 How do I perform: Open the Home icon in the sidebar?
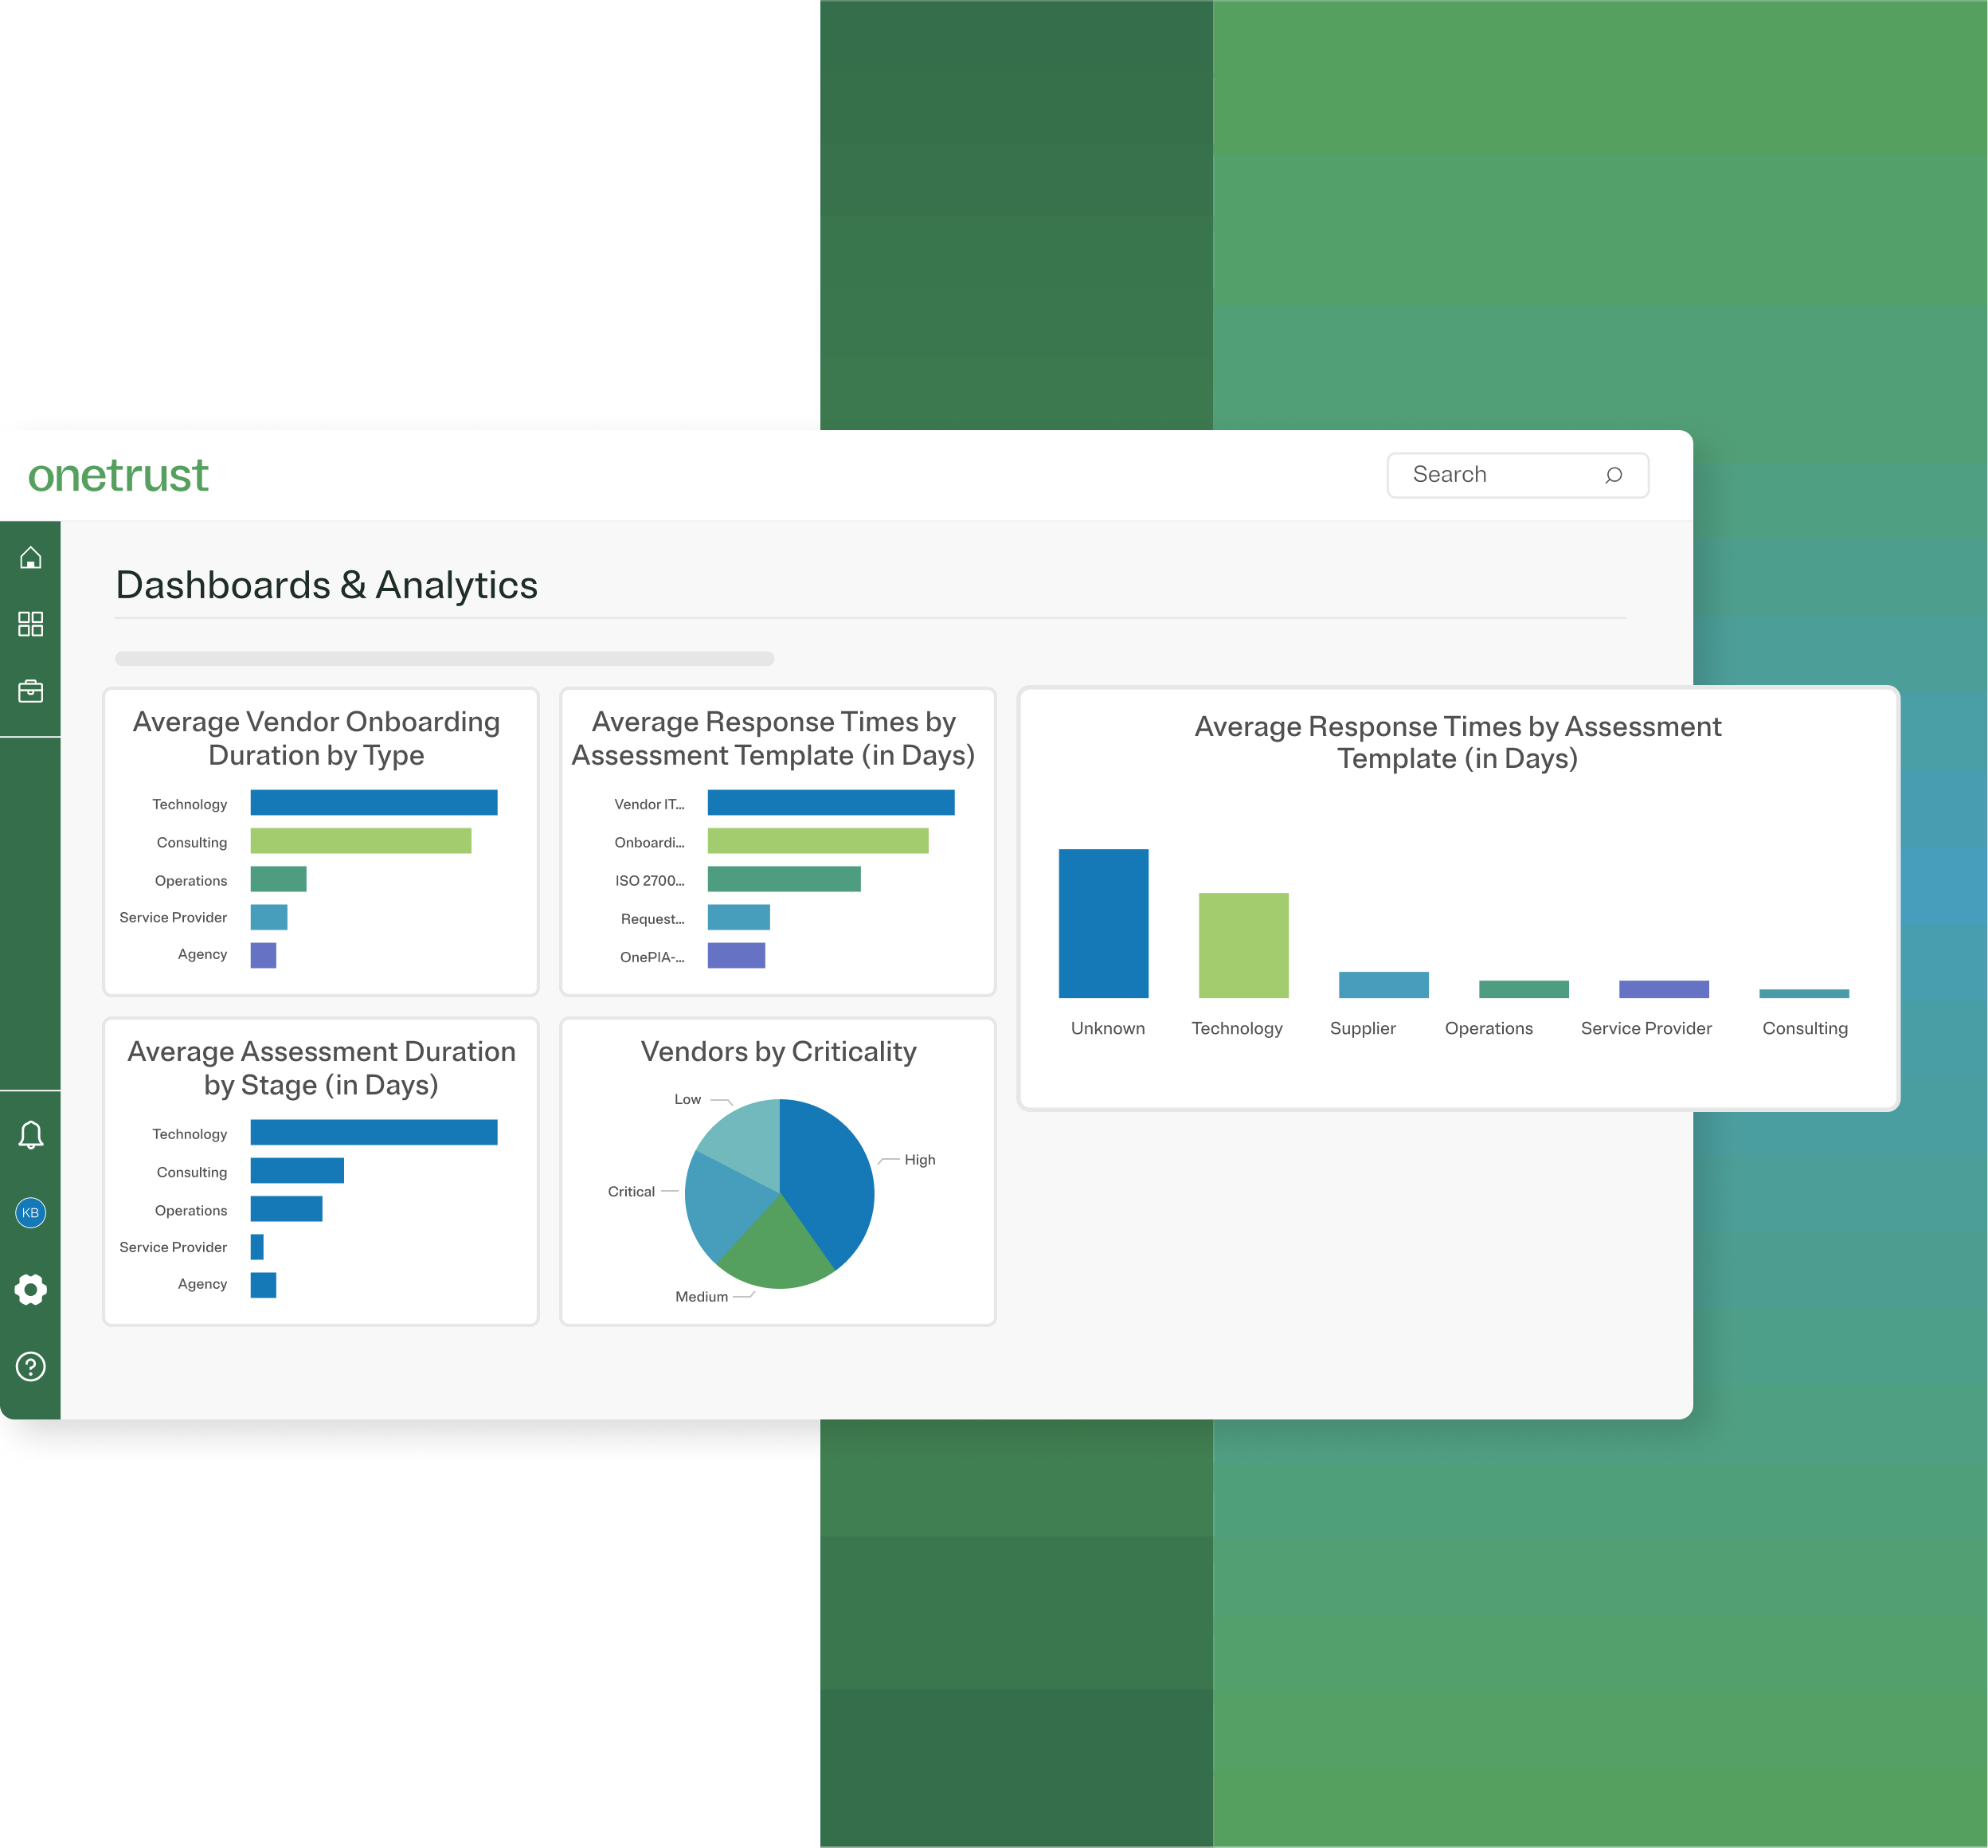[x=31, y=557]
